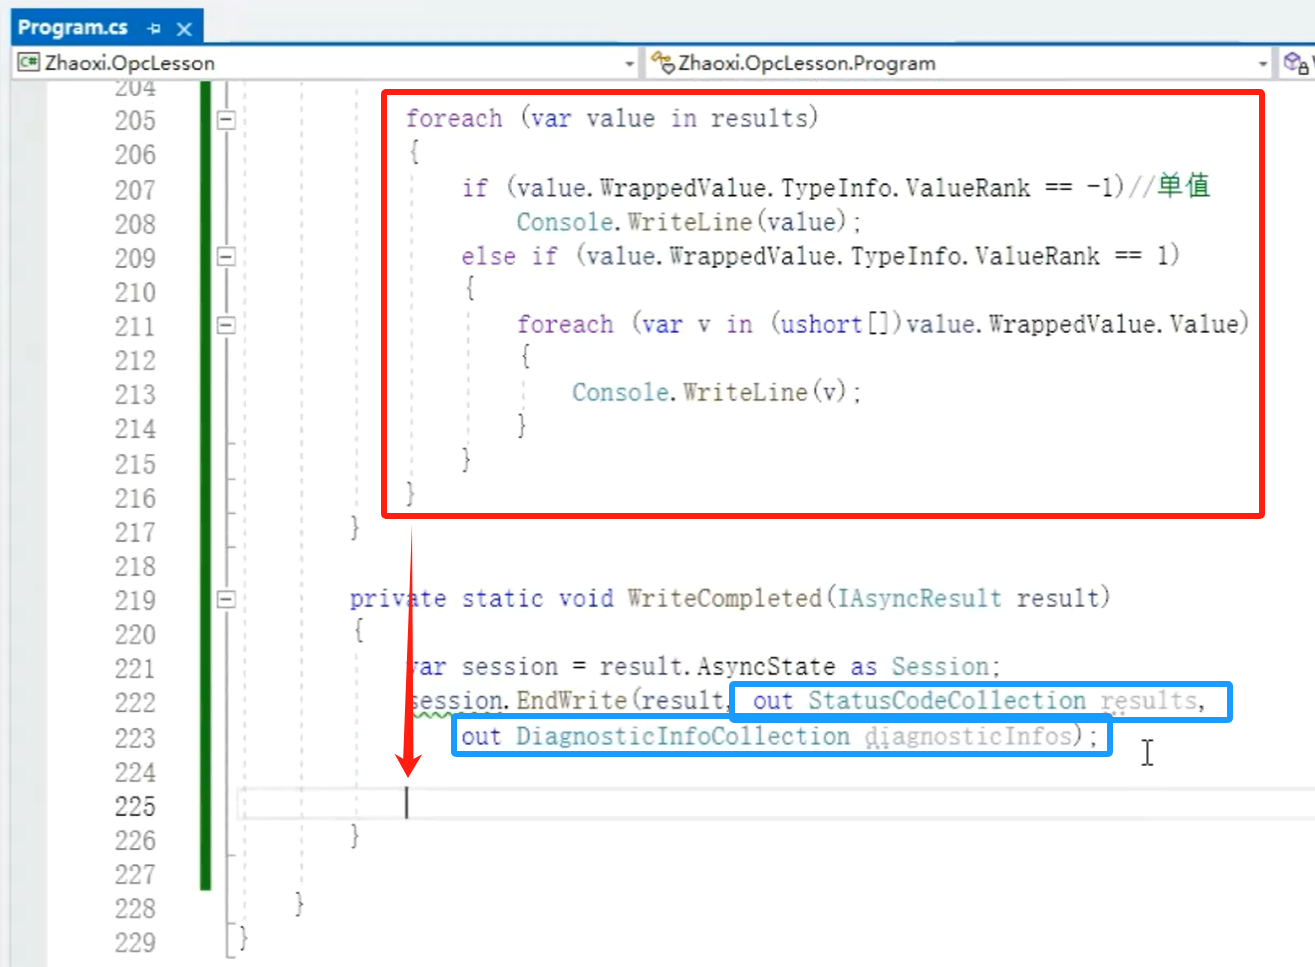This screenshot has height=967, width=1315.
Task: Select the Program.cs document tab
Action: pyautogui.click(x=72, y=28)
